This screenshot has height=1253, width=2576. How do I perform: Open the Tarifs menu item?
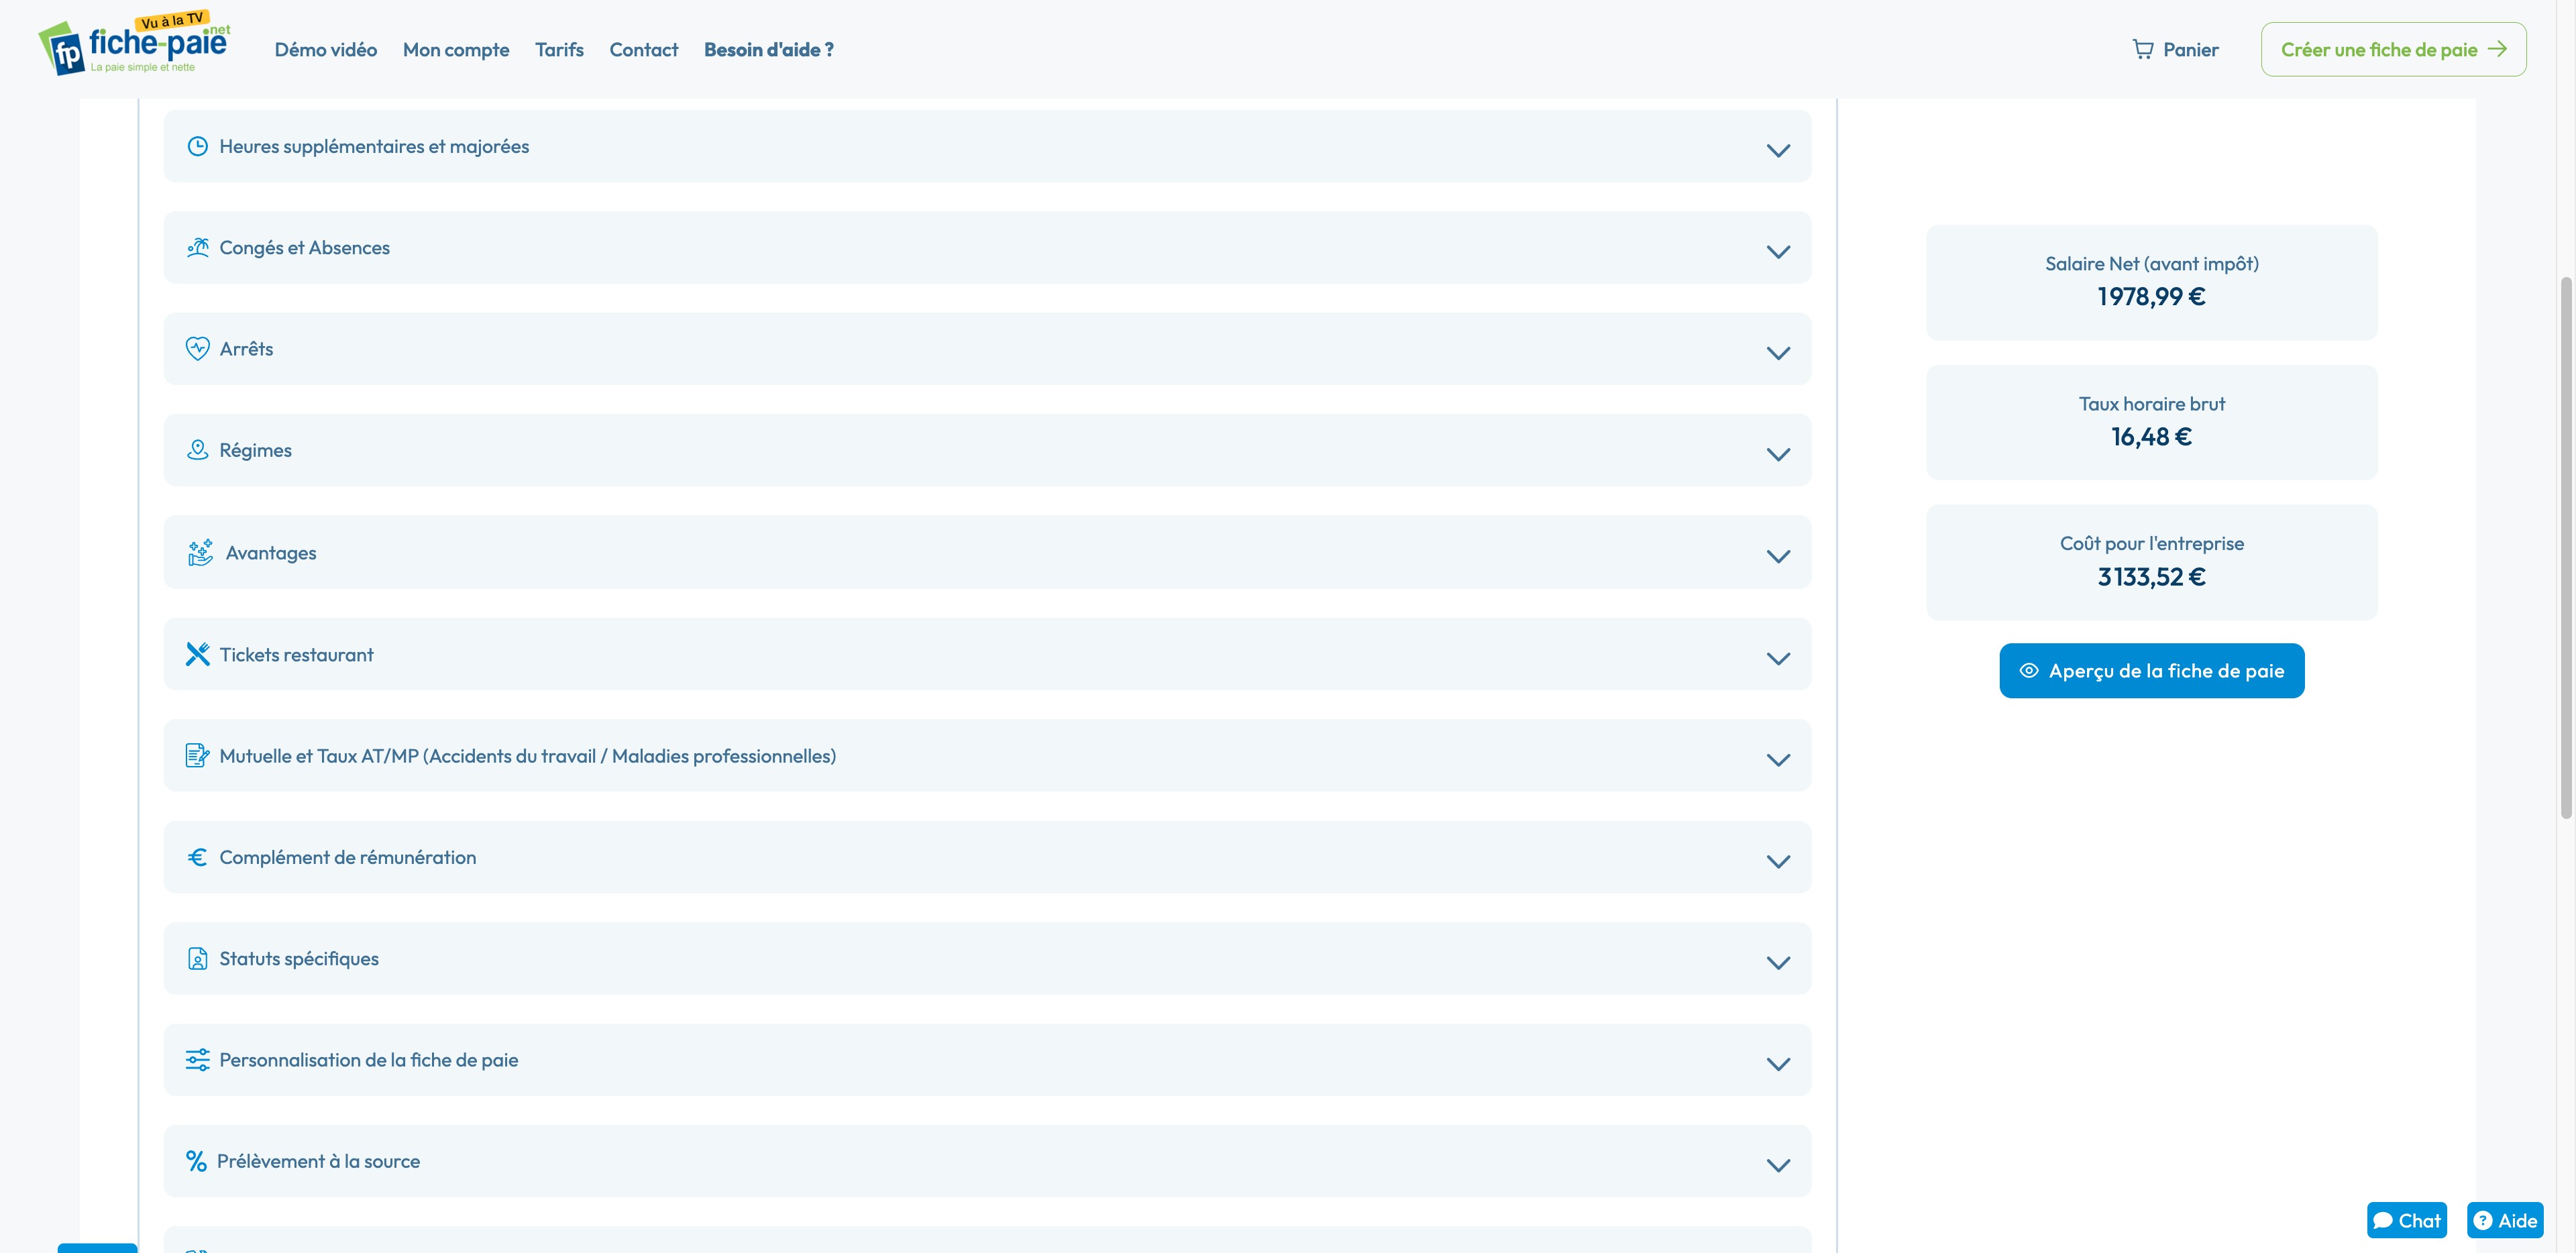[x=559, y=49]
